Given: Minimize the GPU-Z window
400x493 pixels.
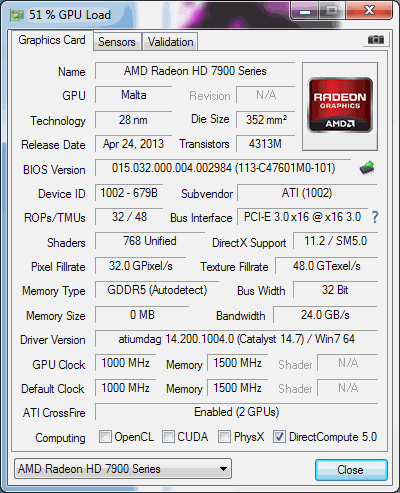Looking at the screenshot, I should (305, 12).
